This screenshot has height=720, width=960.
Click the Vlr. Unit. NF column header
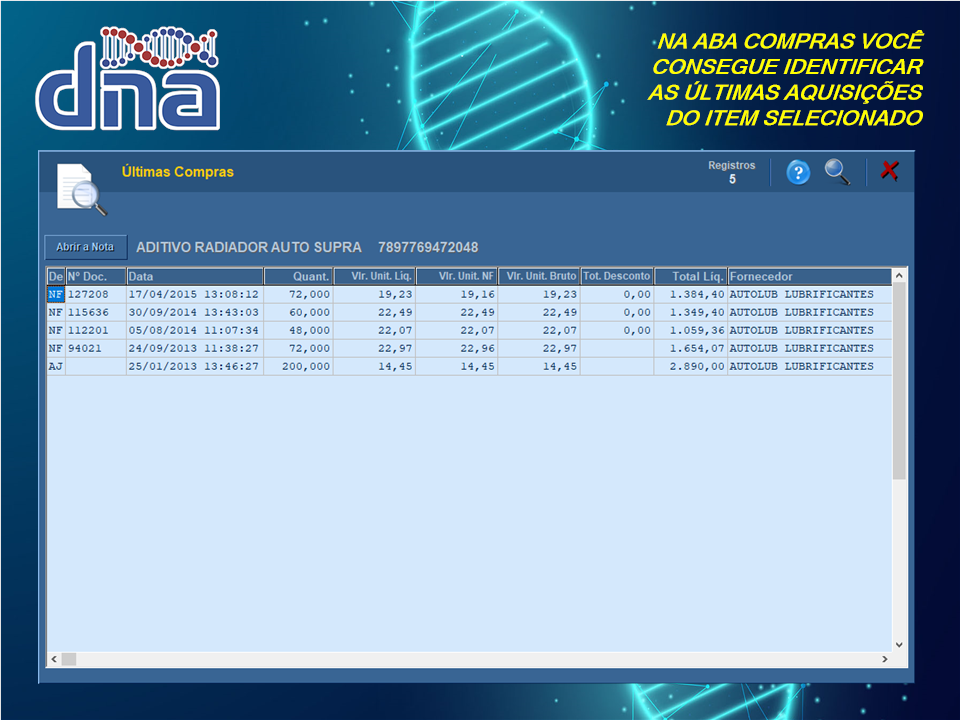[457, 277]
